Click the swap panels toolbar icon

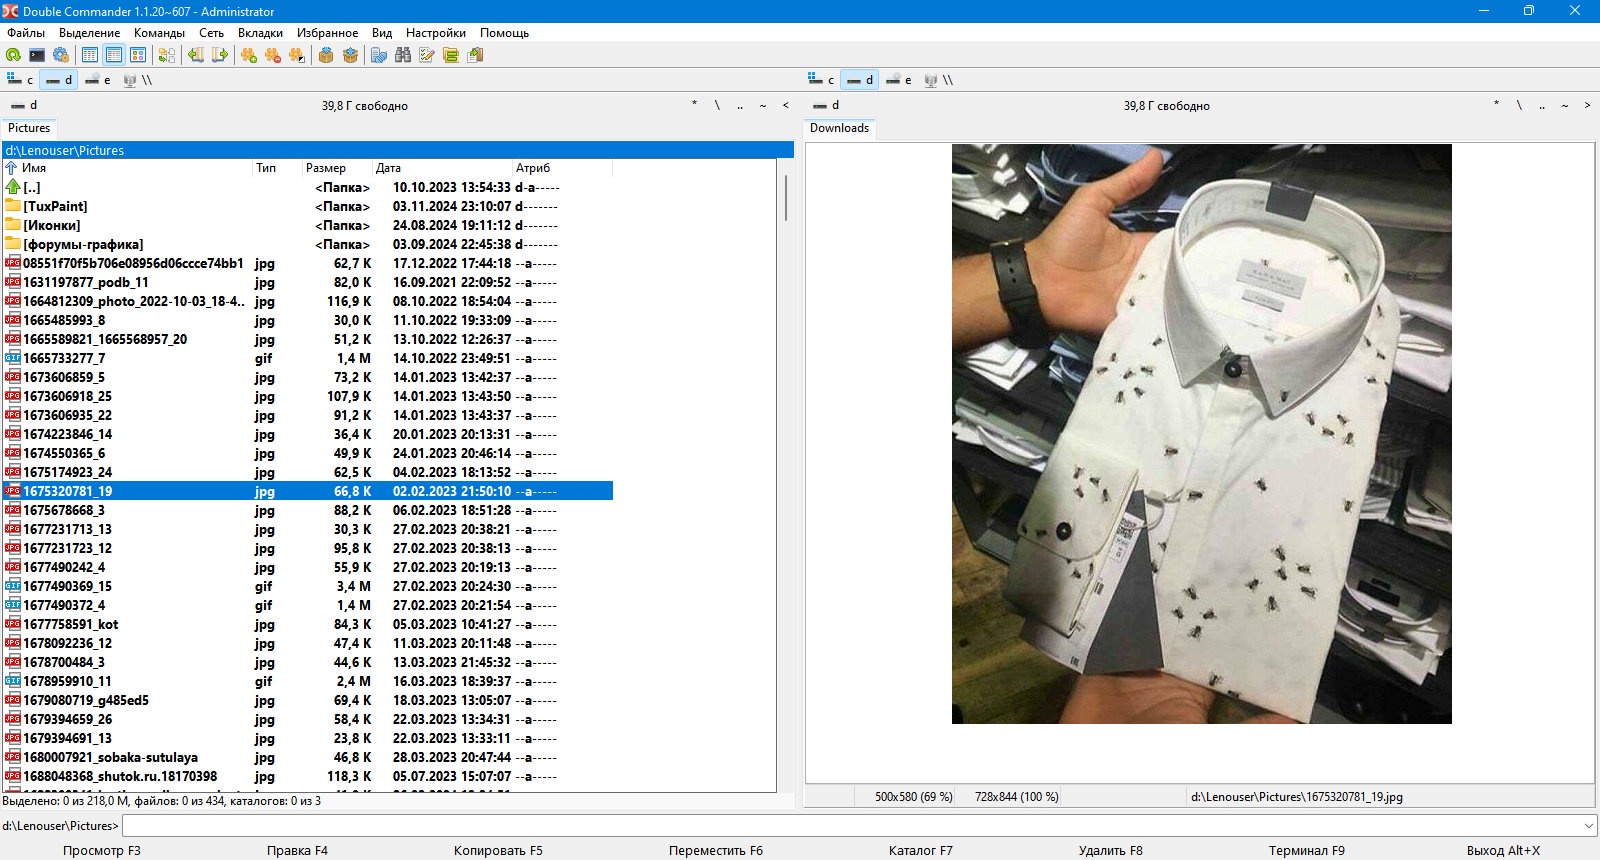(x=167, y=55)
